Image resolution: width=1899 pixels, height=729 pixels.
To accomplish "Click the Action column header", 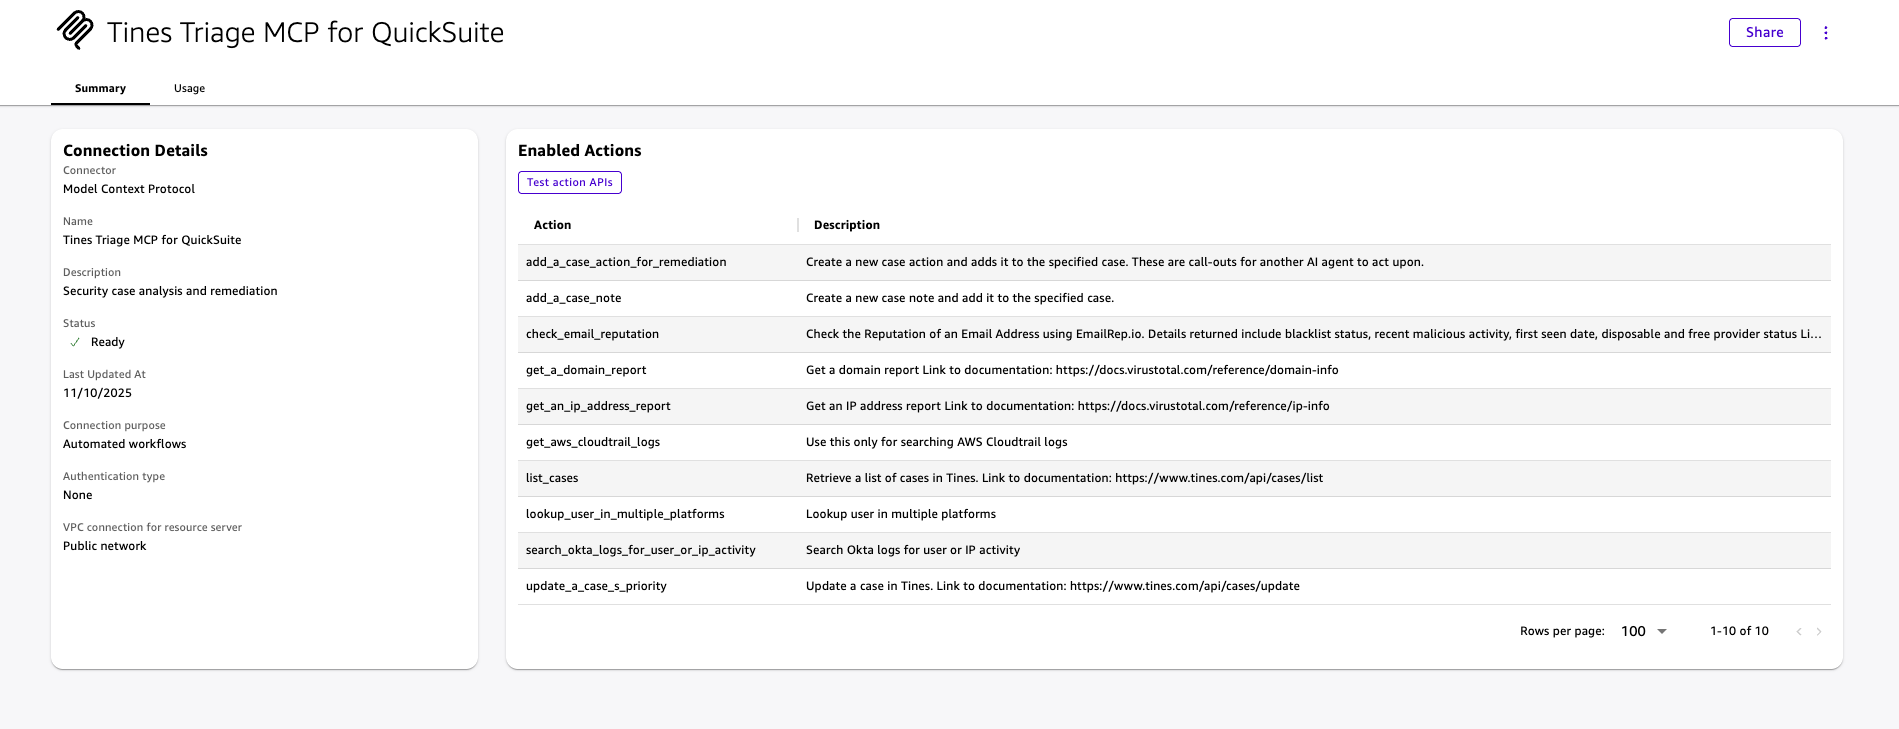I will 553,225.
